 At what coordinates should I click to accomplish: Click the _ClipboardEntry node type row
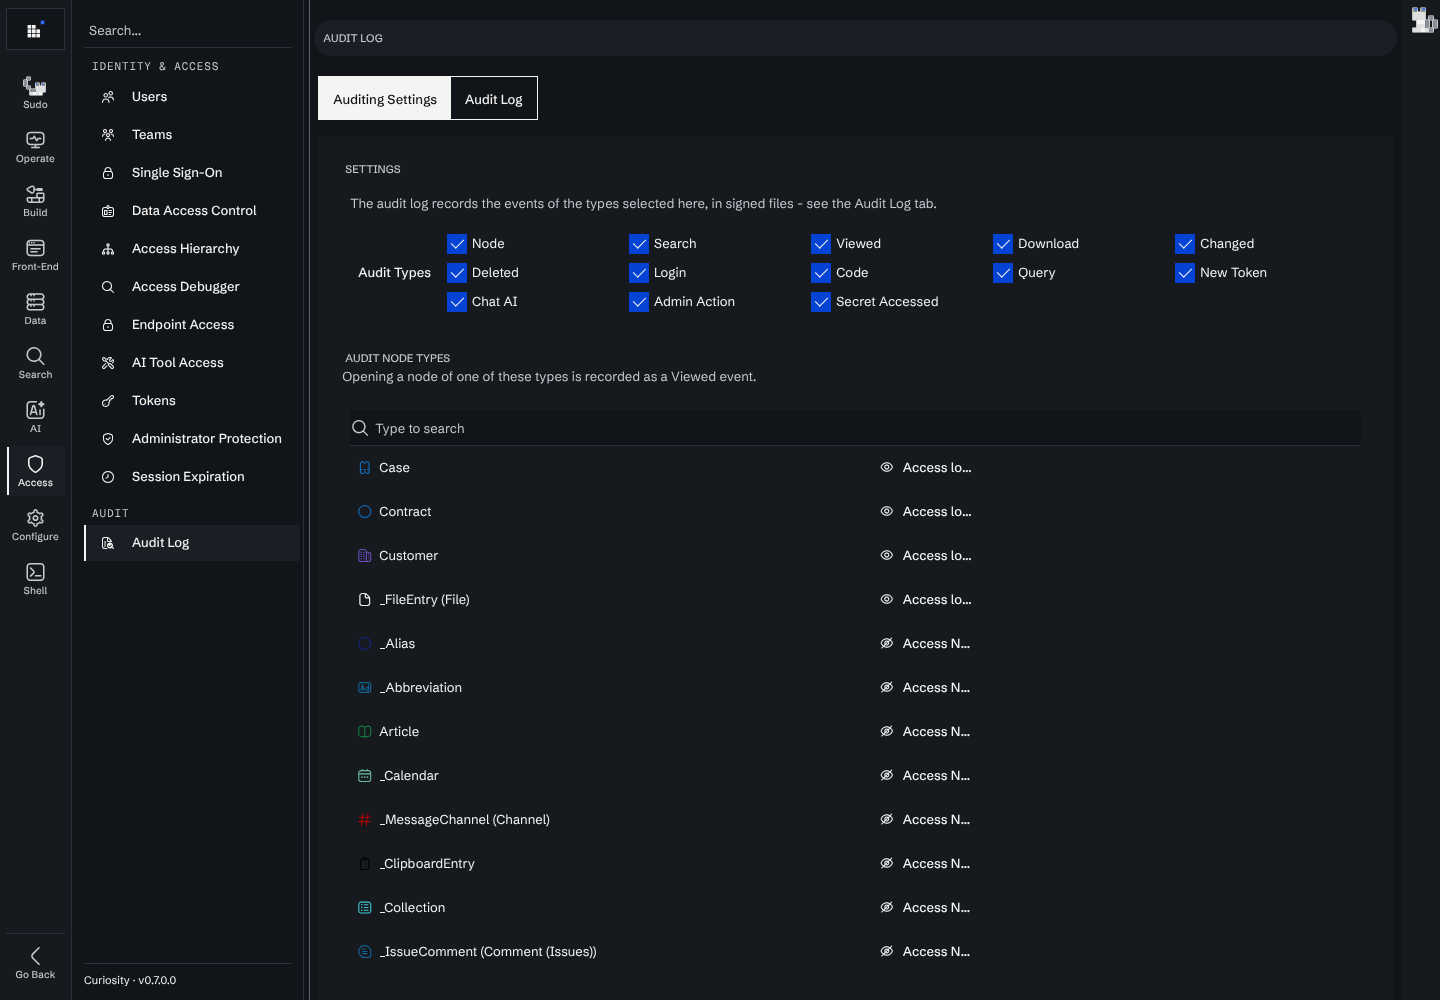pyautogui.click(x=854, y=863)
